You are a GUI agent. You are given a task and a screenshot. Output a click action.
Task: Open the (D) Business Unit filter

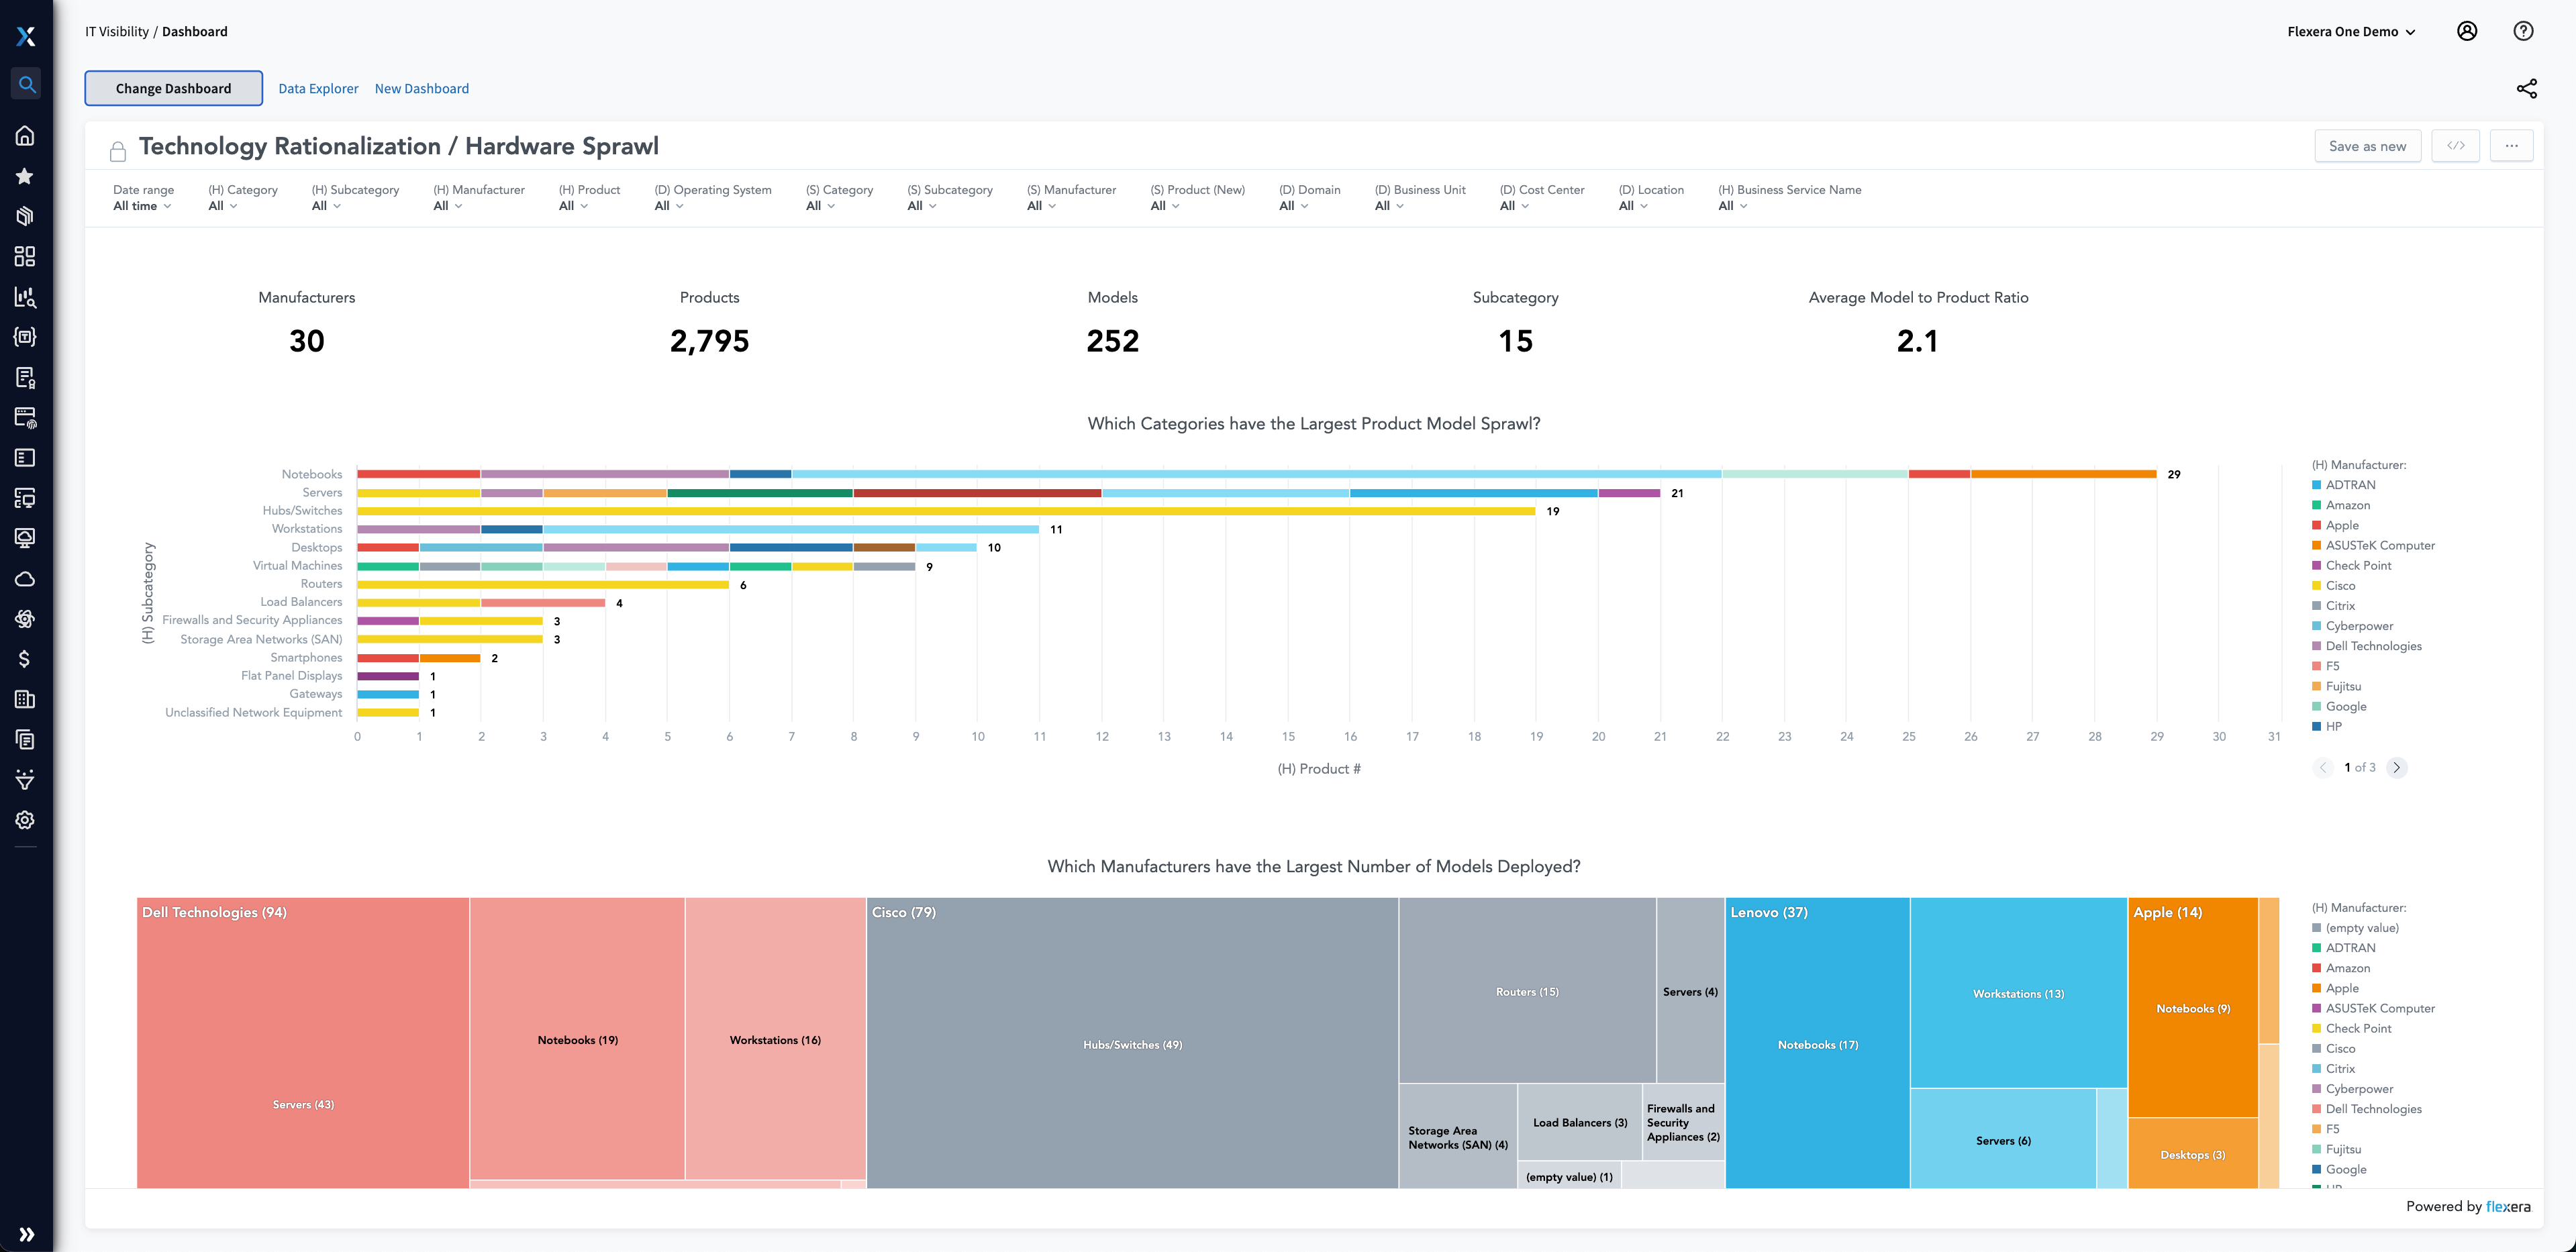click(x=1389, y=206)
